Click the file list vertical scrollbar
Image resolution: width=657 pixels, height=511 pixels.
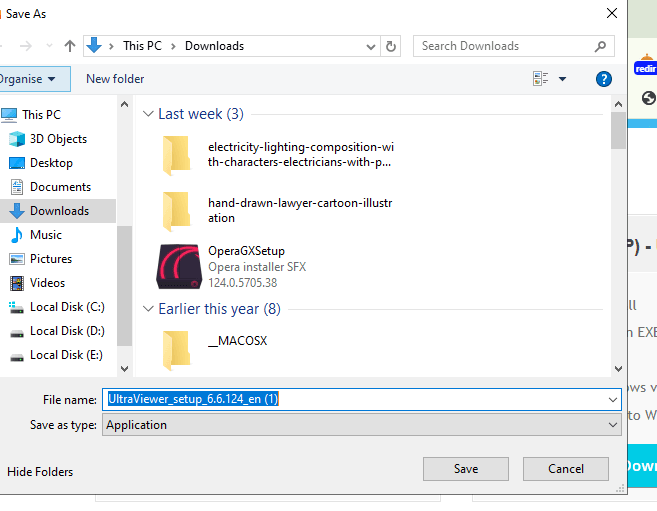coord(618,240)
